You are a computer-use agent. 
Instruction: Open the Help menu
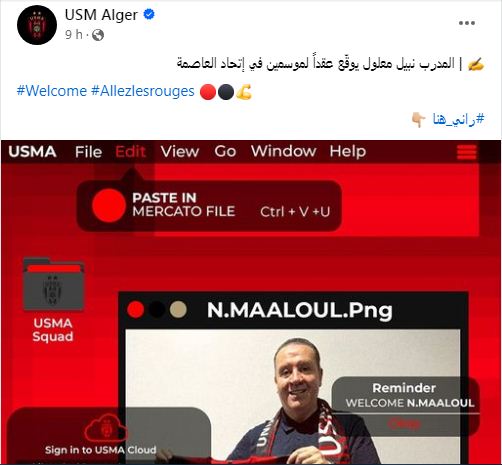point(348,152)
